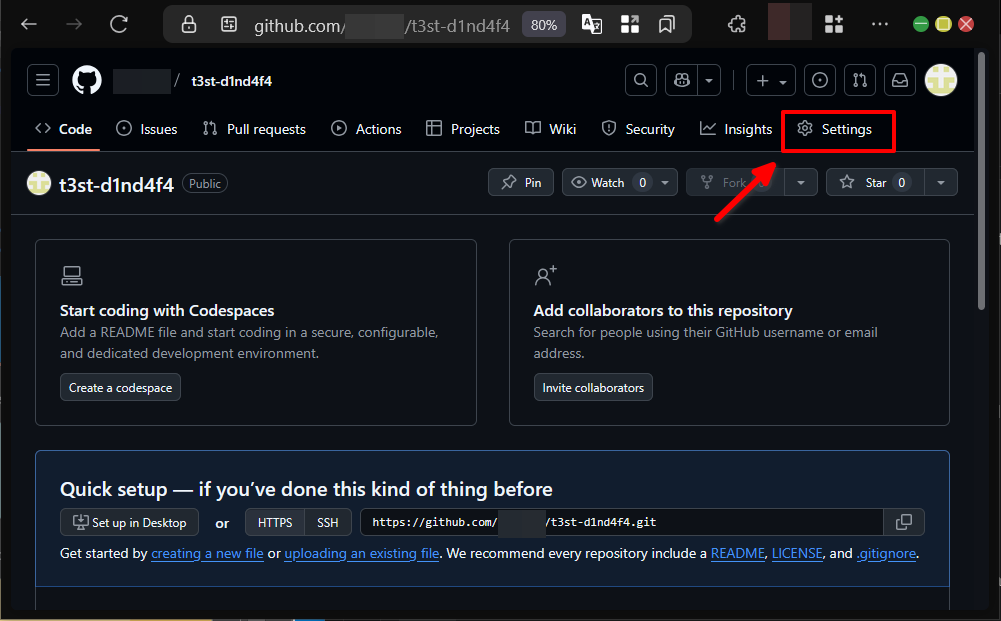Click the browser extensions puzzle icon
The height and width of the screenshot is (621, 1001).
pos(737,24)
